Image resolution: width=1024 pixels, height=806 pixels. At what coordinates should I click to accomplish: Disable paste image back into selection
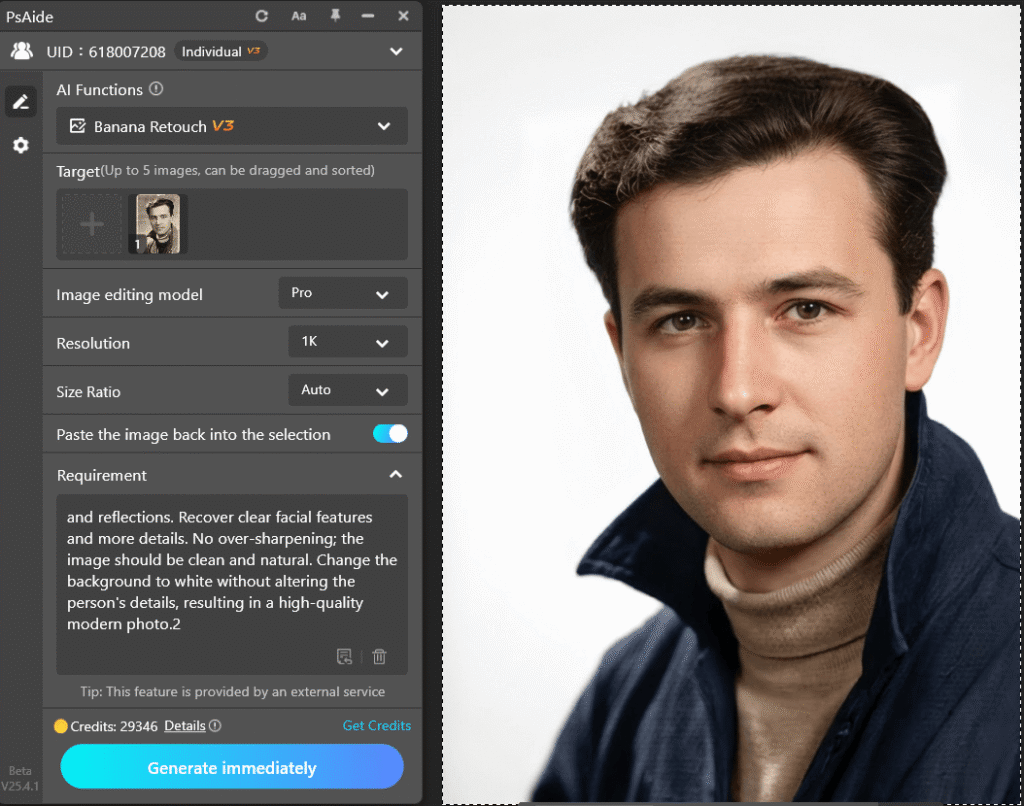pos(390,434)
